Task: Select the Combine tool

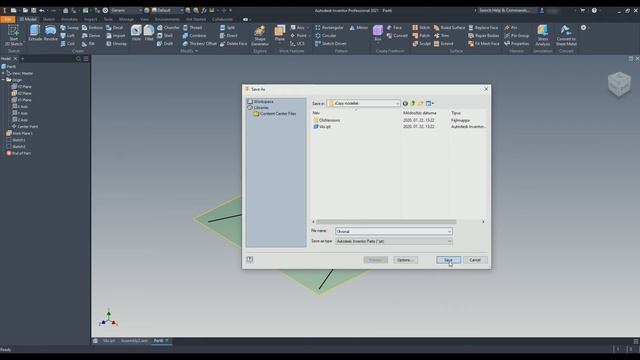Action: tap(194, 36)
